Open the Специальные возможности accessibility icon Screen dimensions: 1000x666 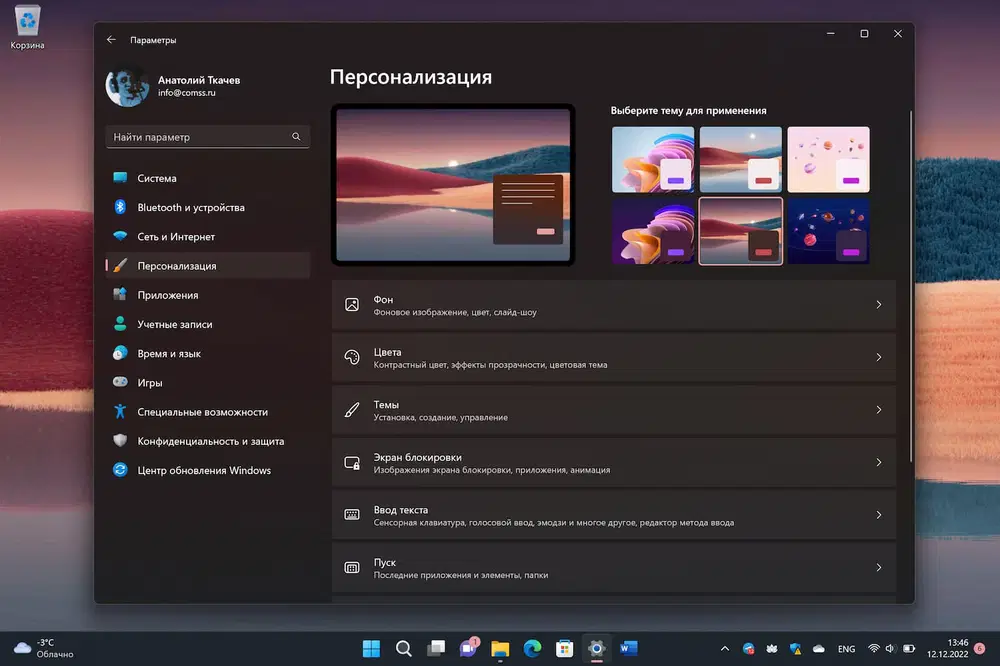(120, 412)
